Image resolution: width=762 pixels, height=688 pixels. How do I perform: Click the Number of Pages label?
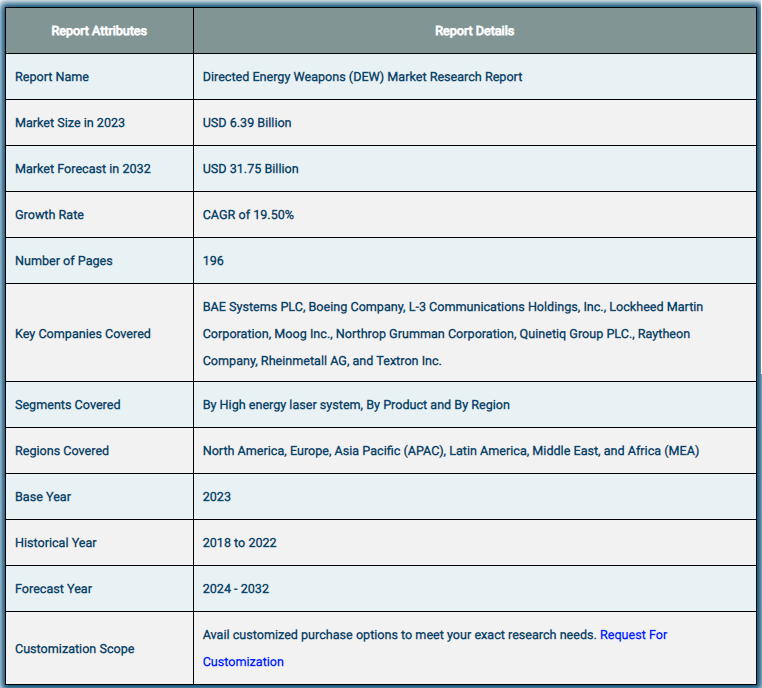pyautogui.click(x=64, y=261)
